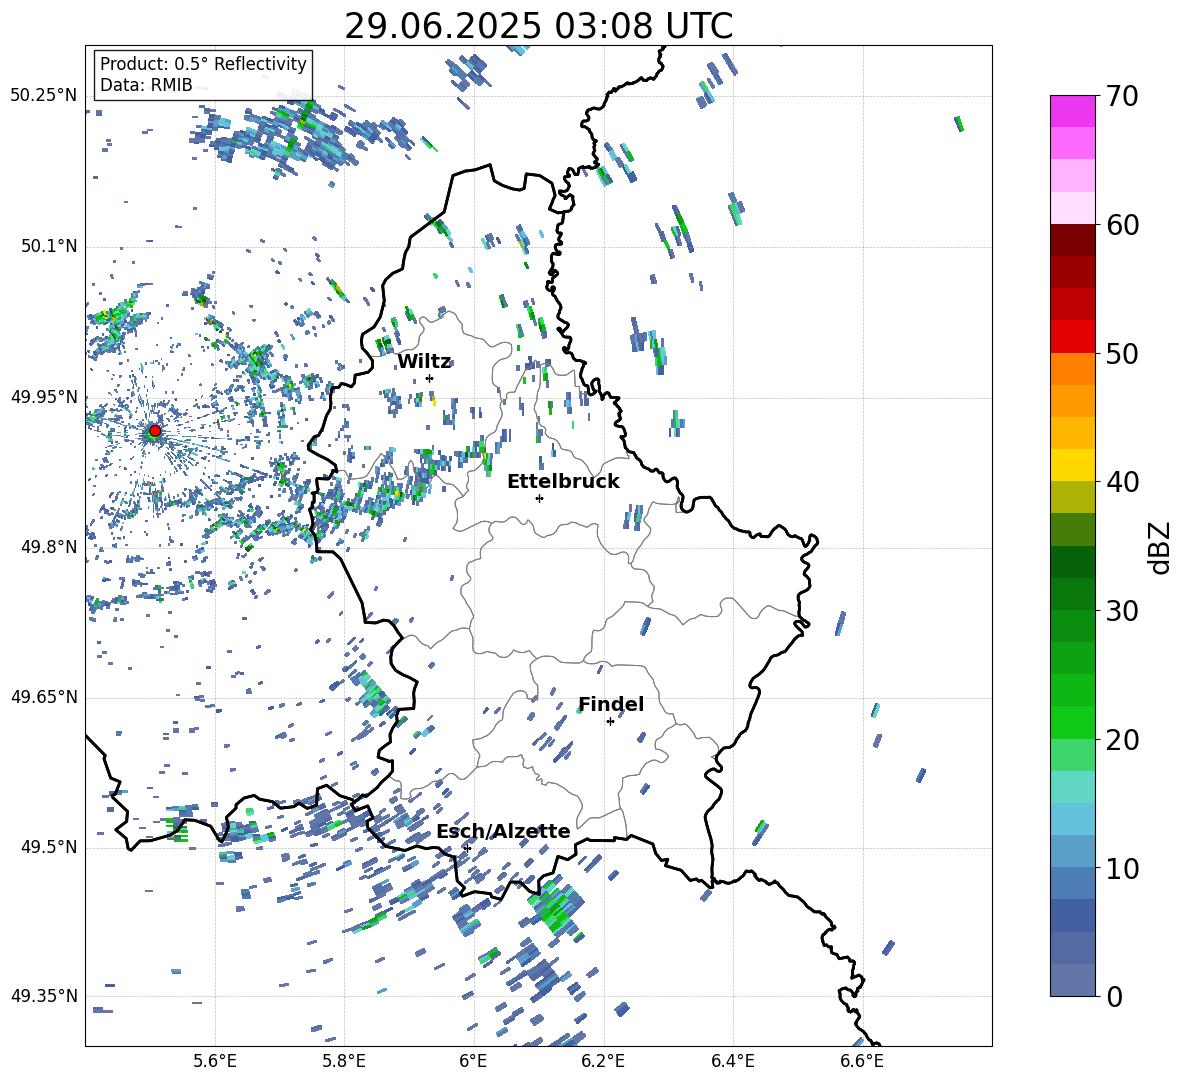The image size is (1184, 1081).
Task: Click the Wiltz cross marker
Action: coord(430,378)
